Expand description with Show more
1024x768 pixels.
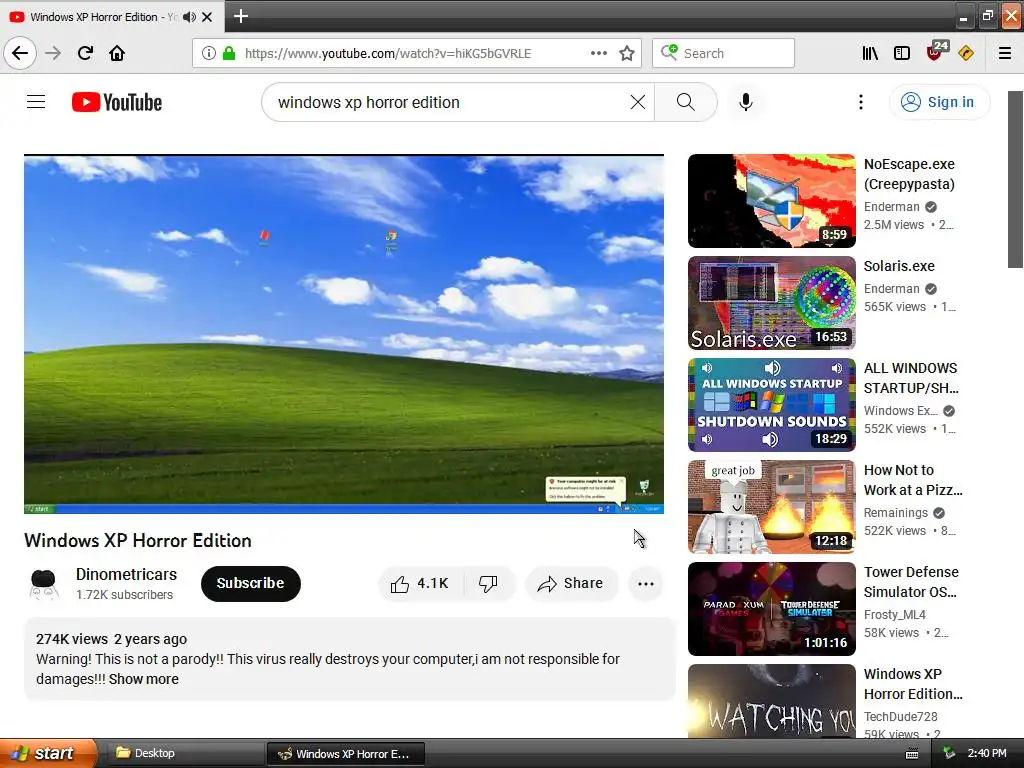pos(144,679)
